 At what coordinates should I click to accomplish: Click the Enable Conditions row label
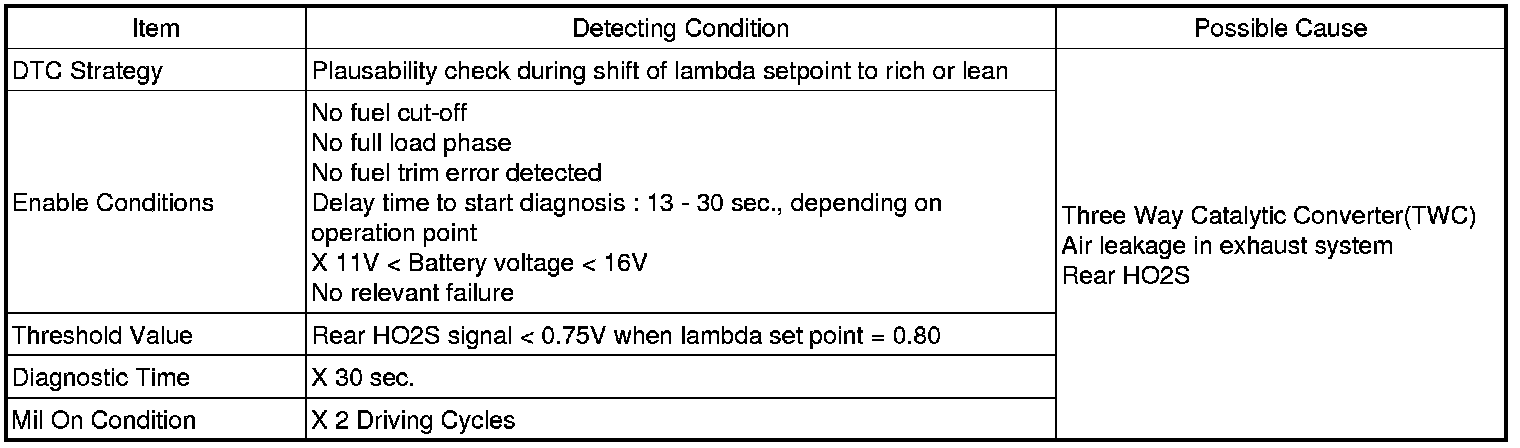(113, 203)
